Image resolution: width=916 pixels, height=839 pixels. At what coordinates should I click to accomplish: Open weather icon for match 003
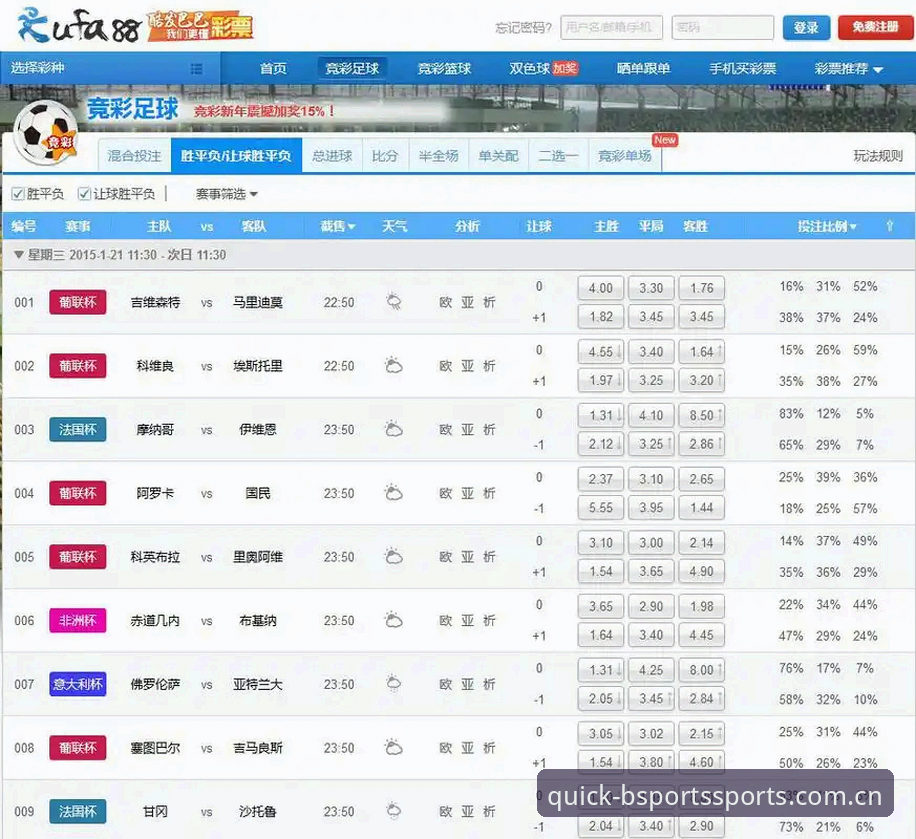click(x=394, y=429)
